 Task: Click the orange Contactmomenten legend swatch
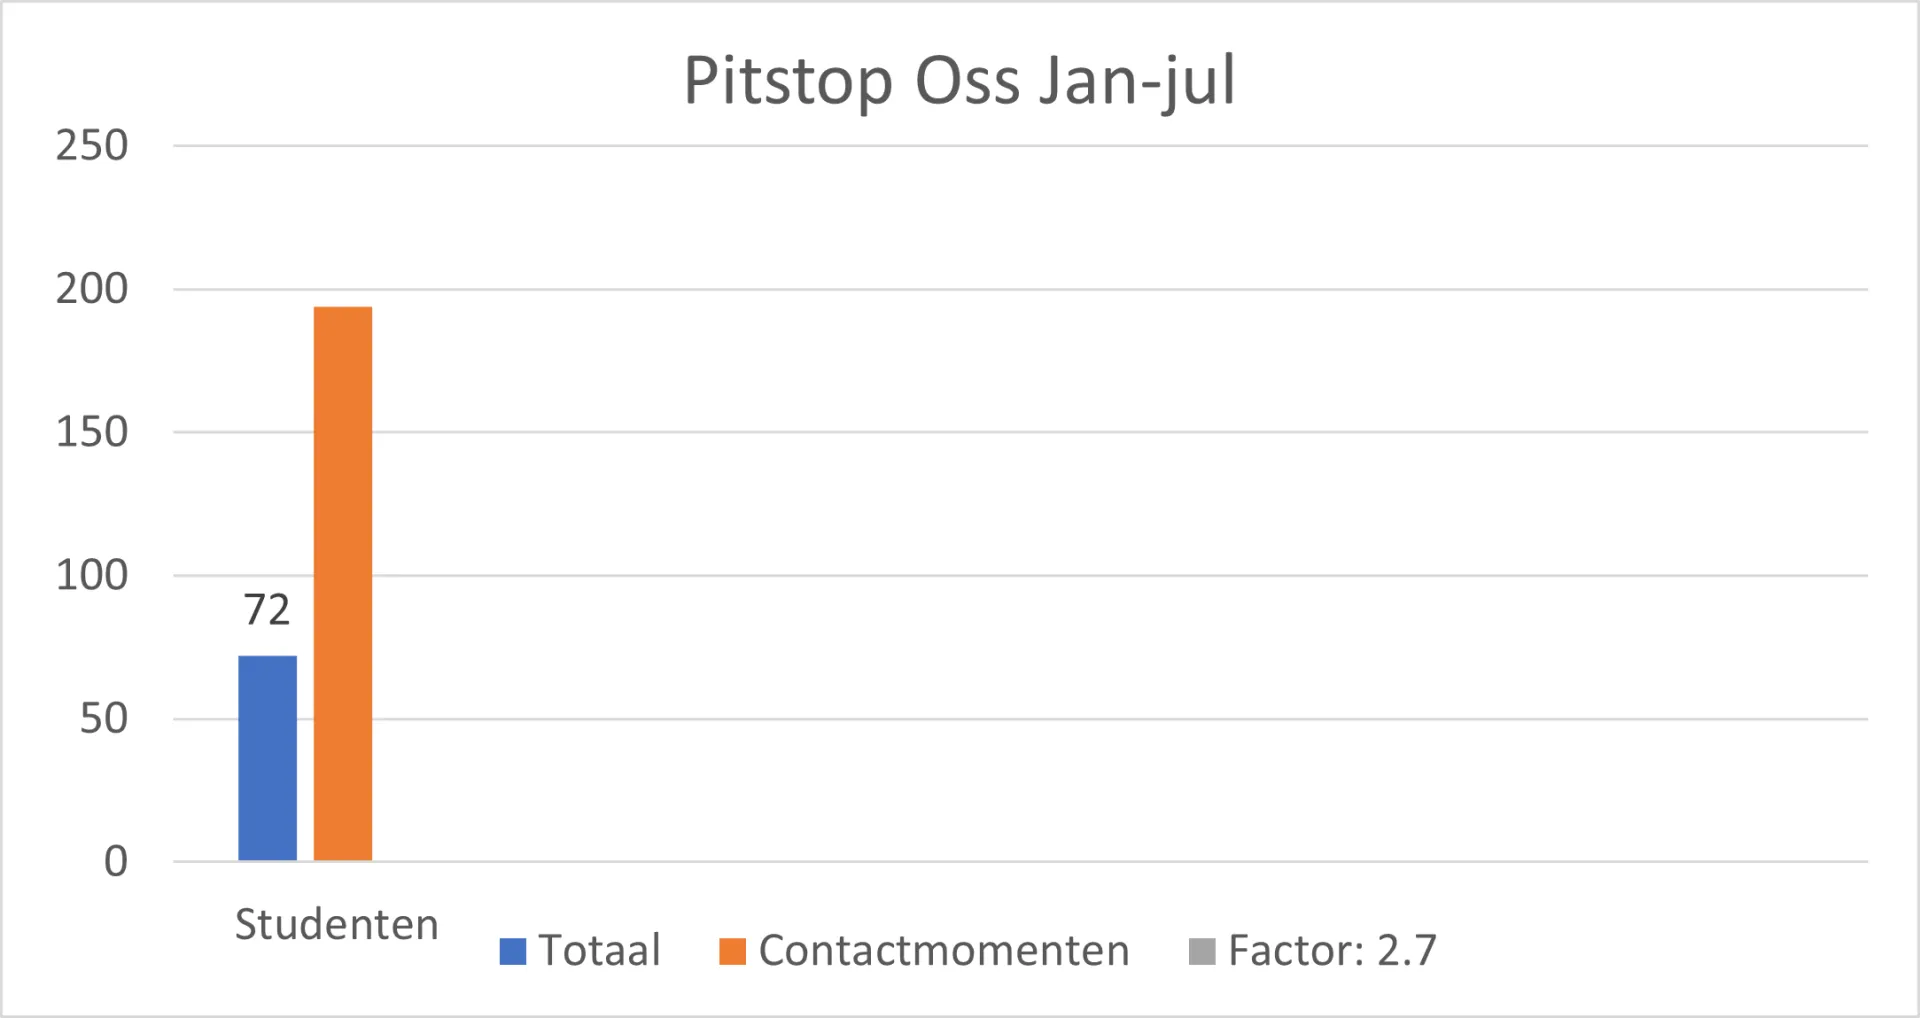(733, 951)
